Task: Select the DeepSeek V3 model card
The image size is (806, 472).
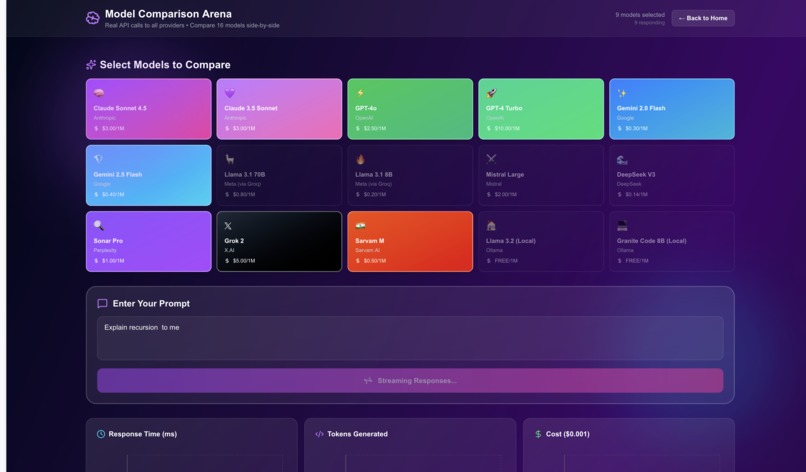Action: pos(672,175)
